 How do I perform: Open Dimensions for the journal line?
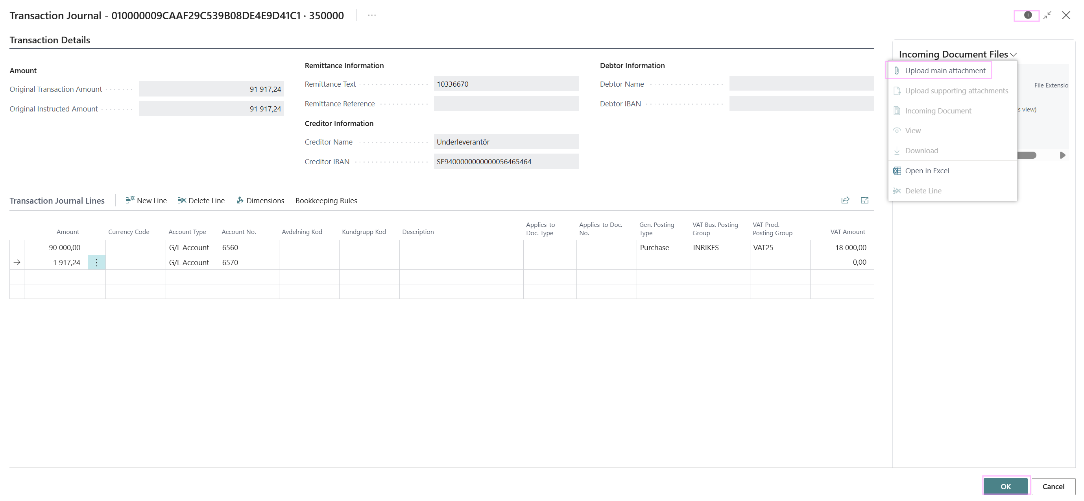pyautogui.click(x=260, y=200)
